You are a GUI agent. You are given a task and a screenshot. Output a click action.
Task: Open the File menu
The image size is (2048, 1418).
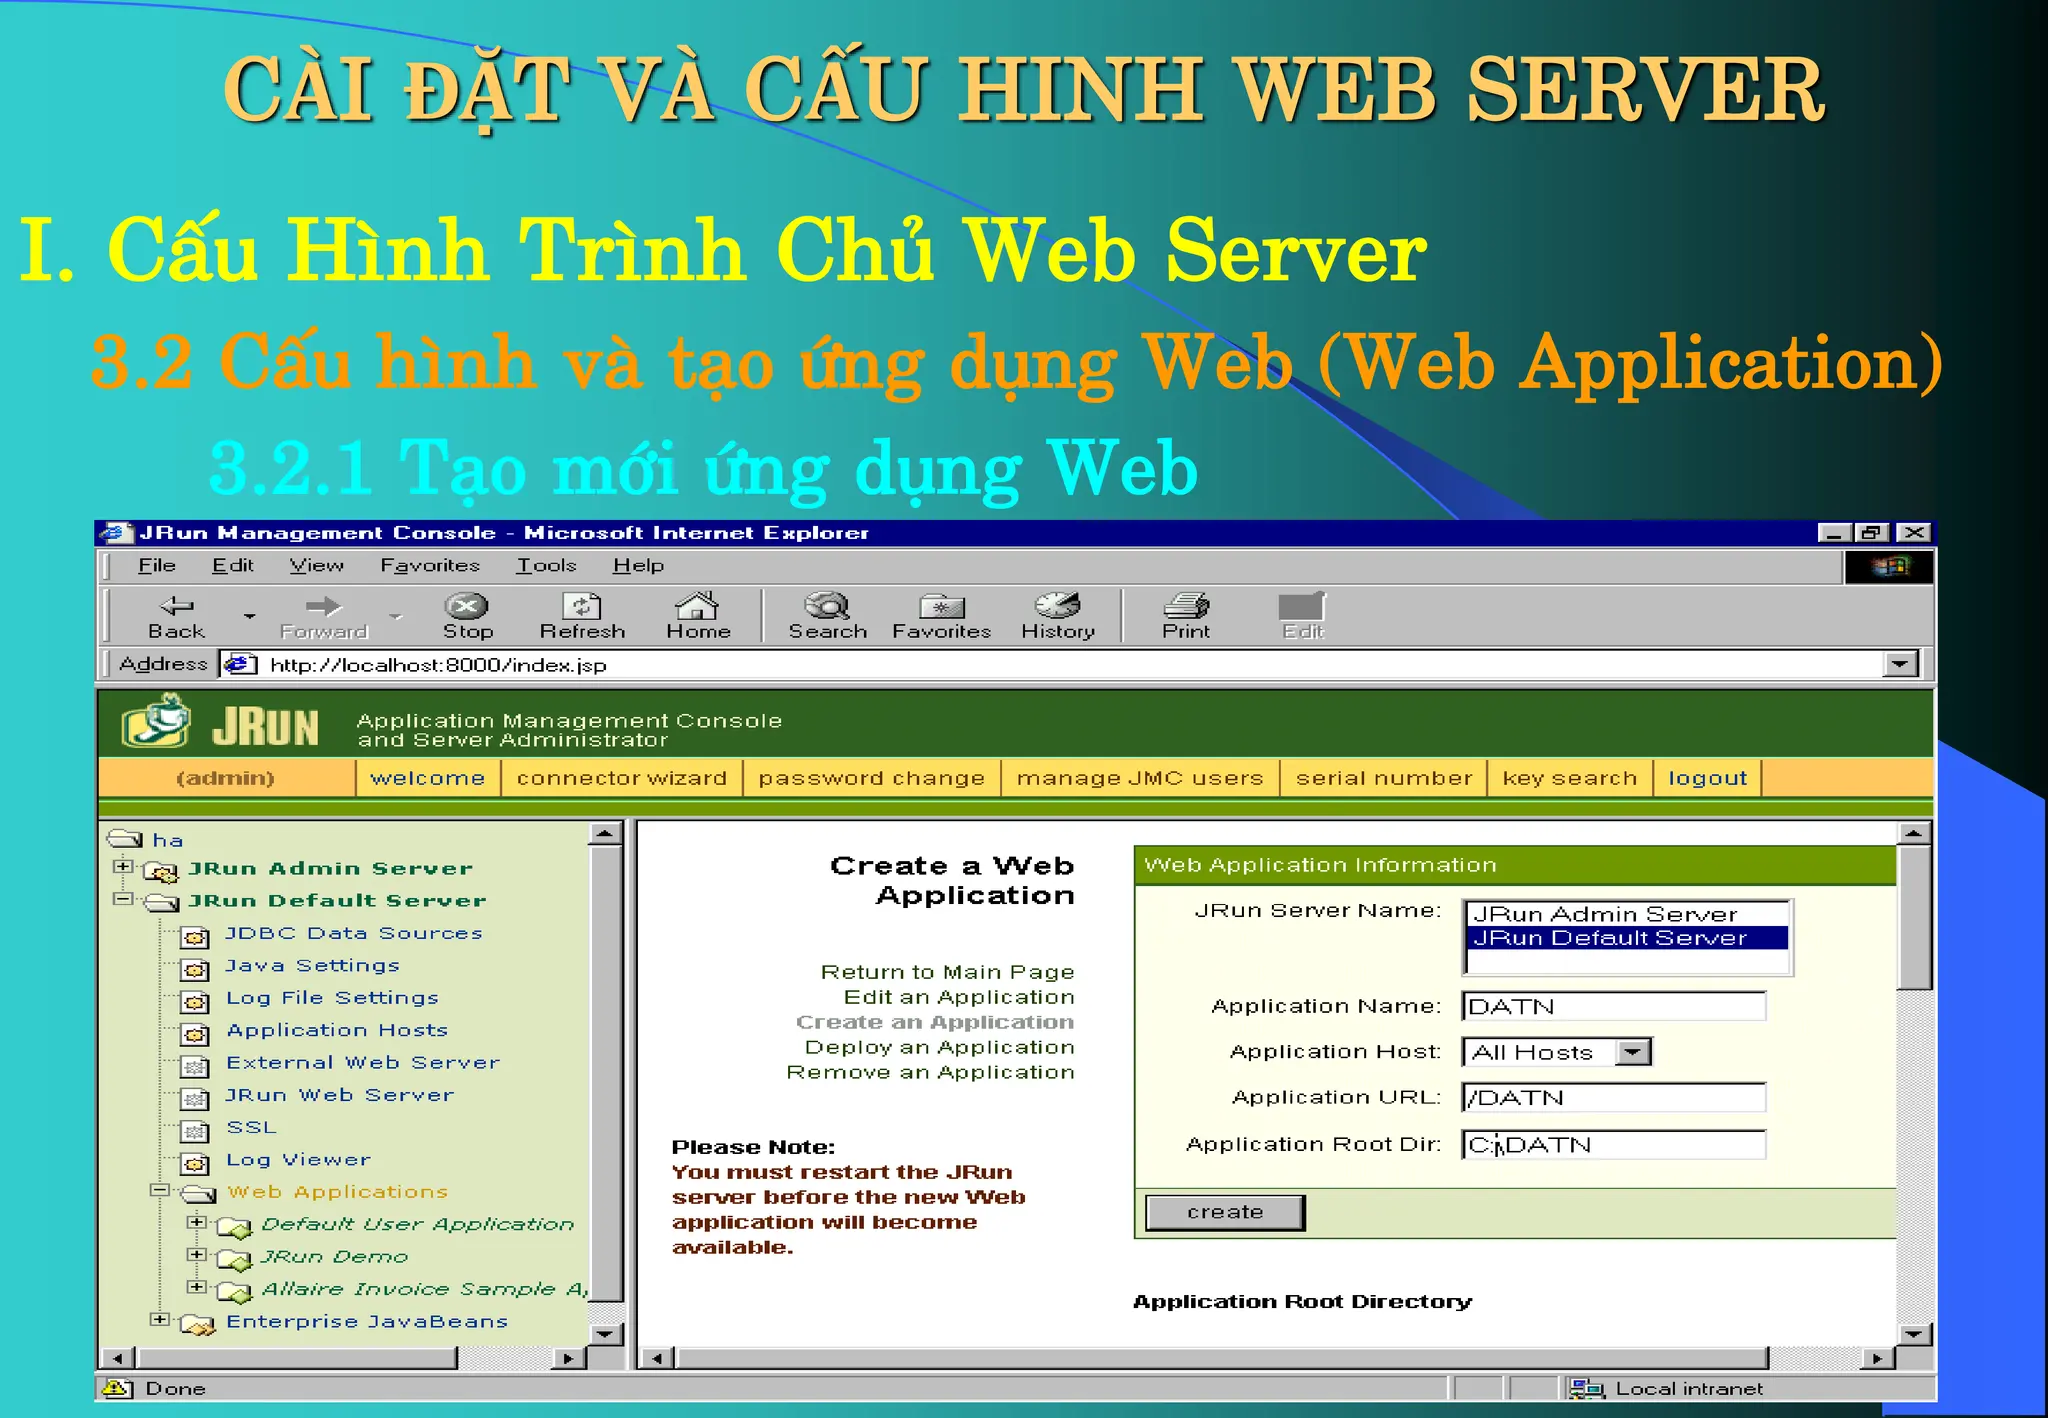point(156,565)
